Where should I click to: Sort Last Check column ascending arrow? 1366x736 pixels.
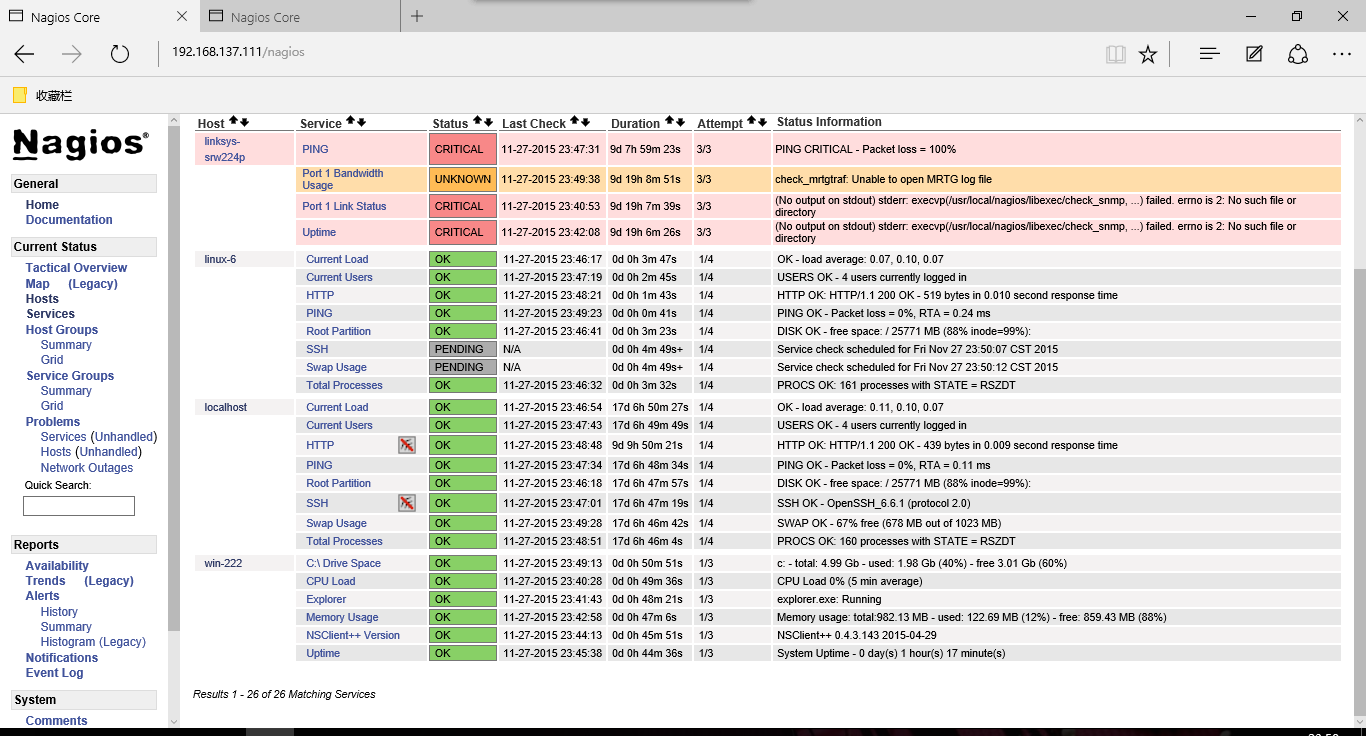tap(574, 122)
